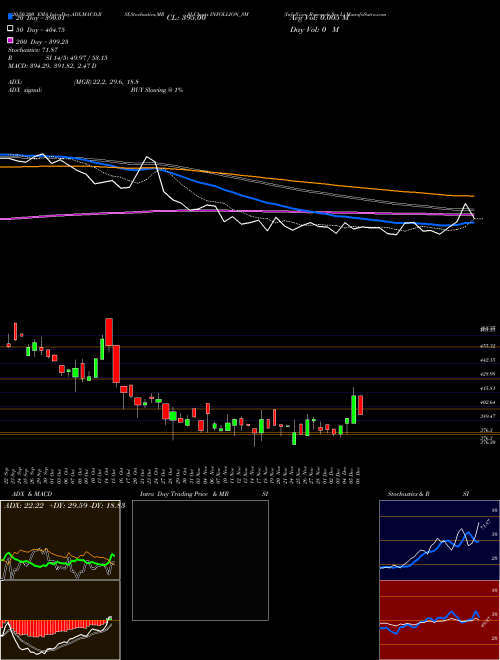Screen dimensions: 500x660
Task: Click the thick blue line in RSI panel
Action: (x=429, y=620)
